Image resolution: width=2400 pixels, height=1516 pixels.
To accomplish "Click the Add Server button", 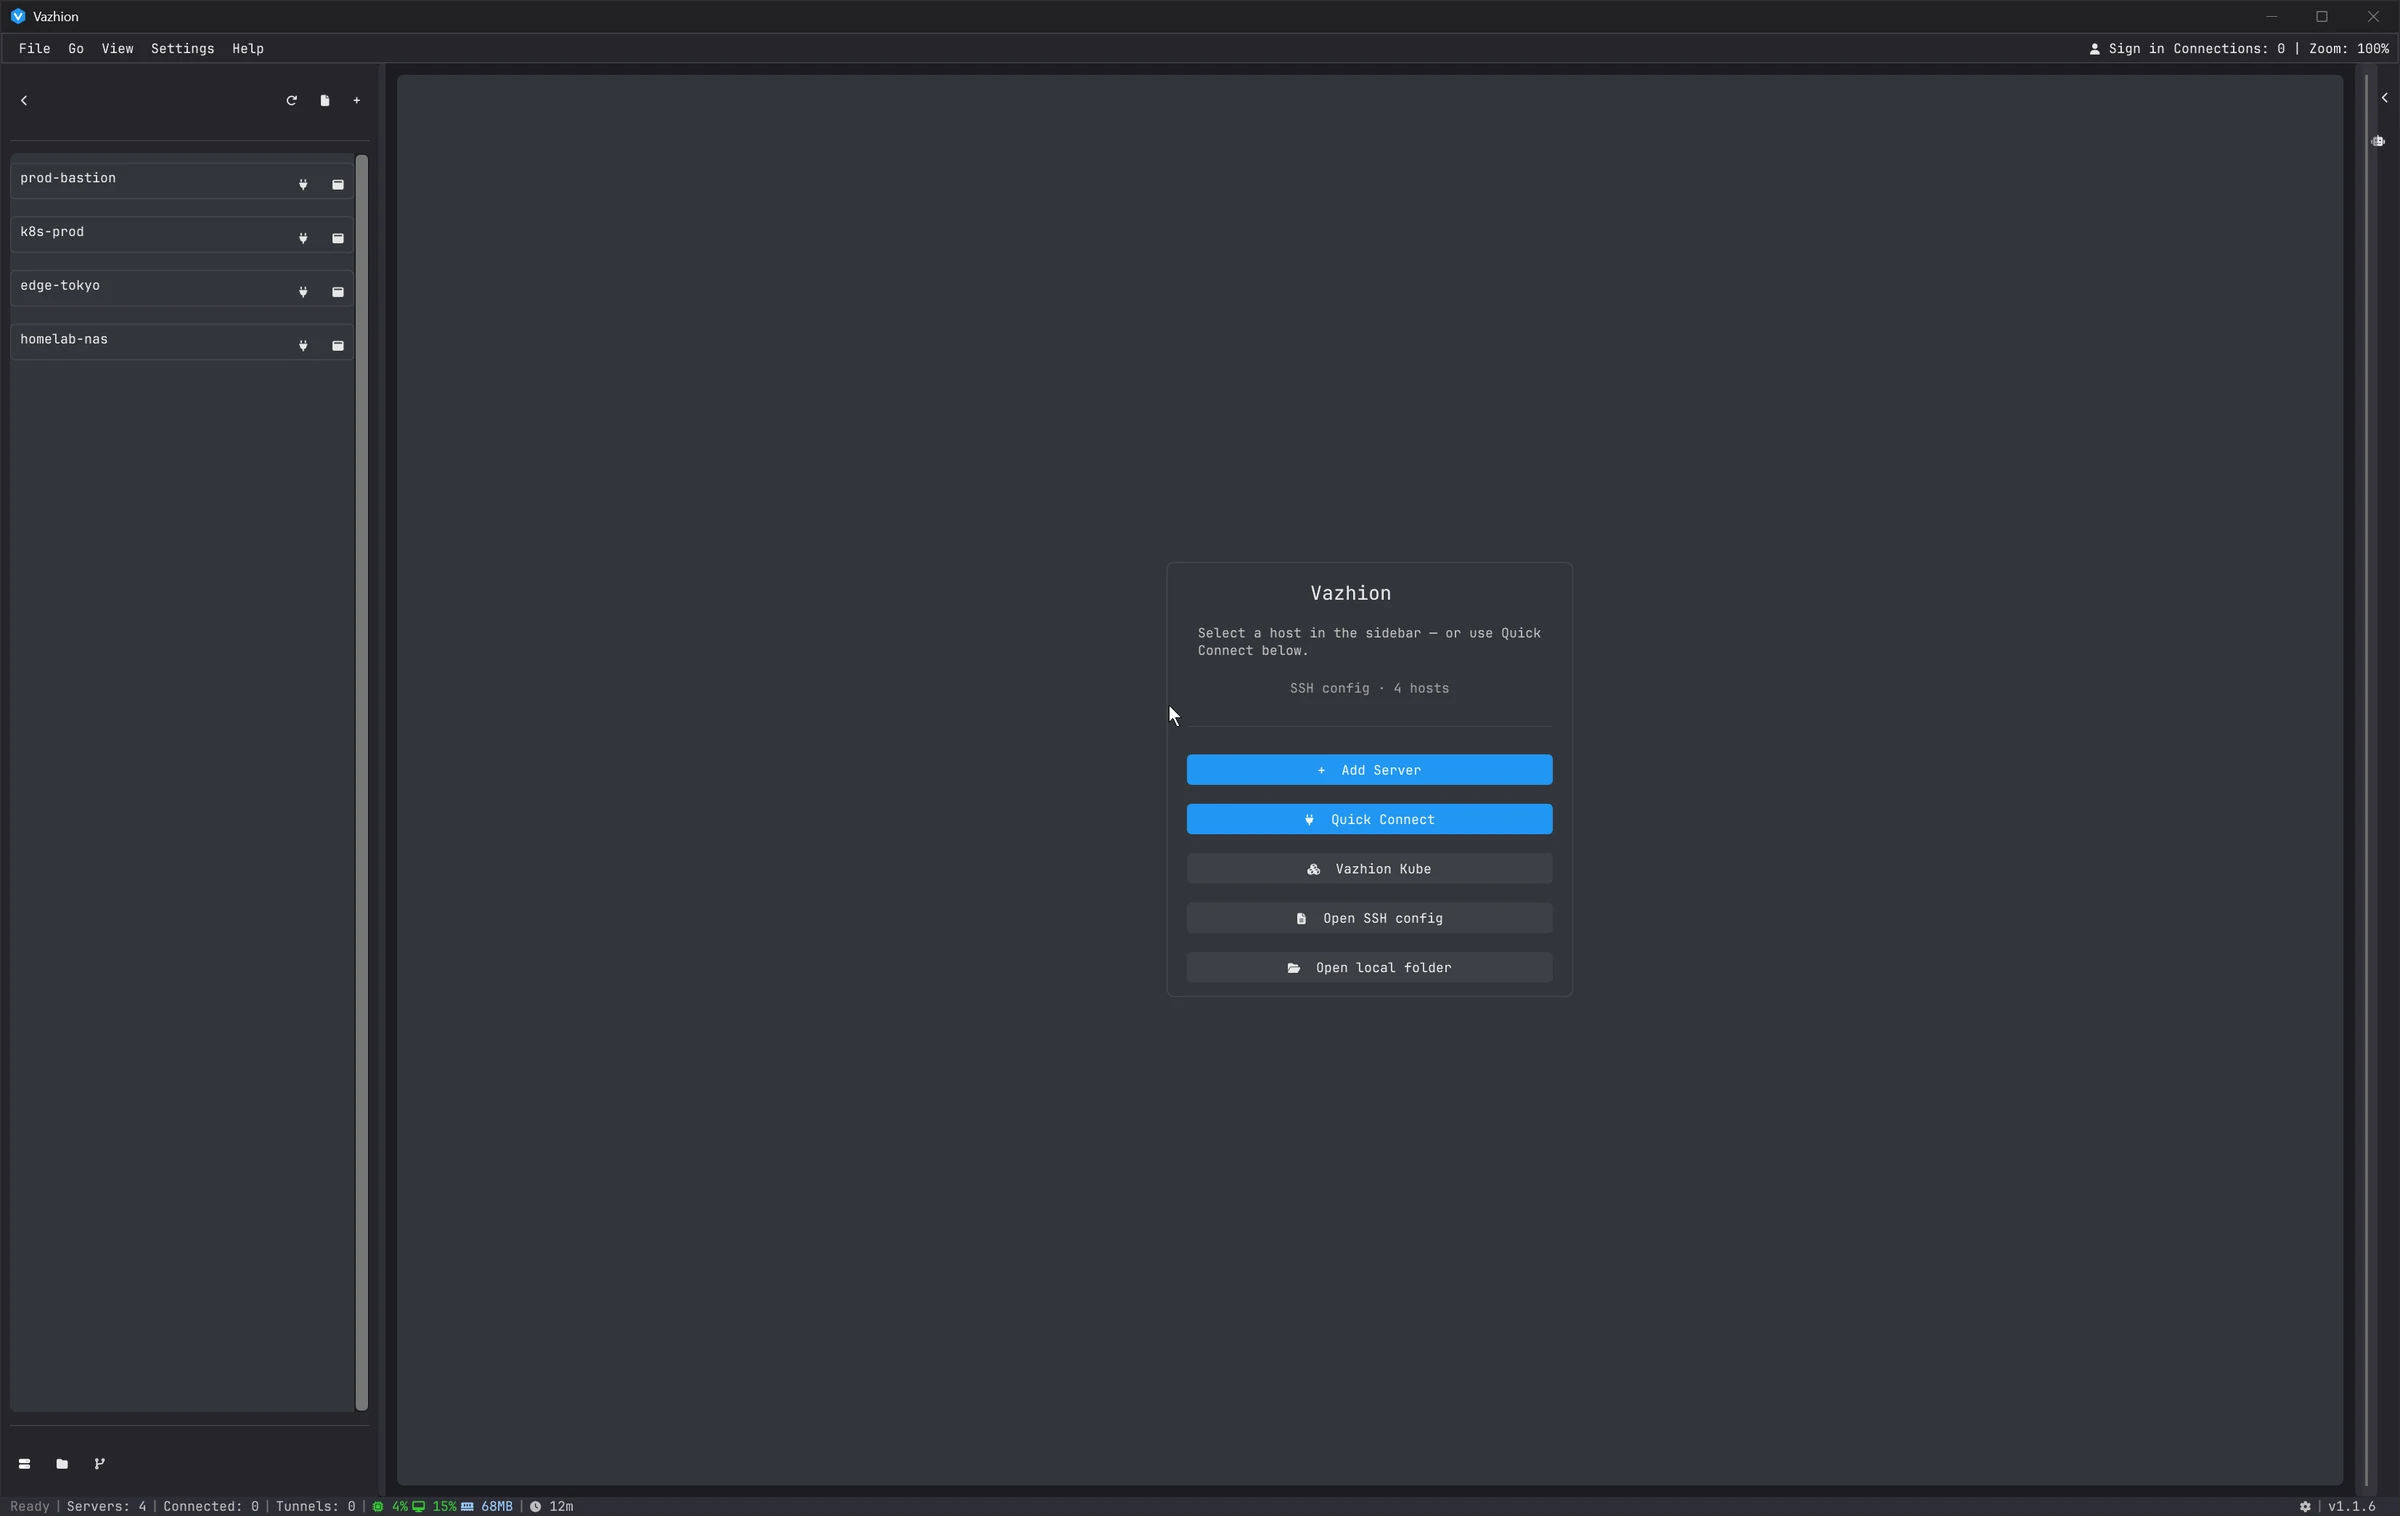I will coord(1369,770).
